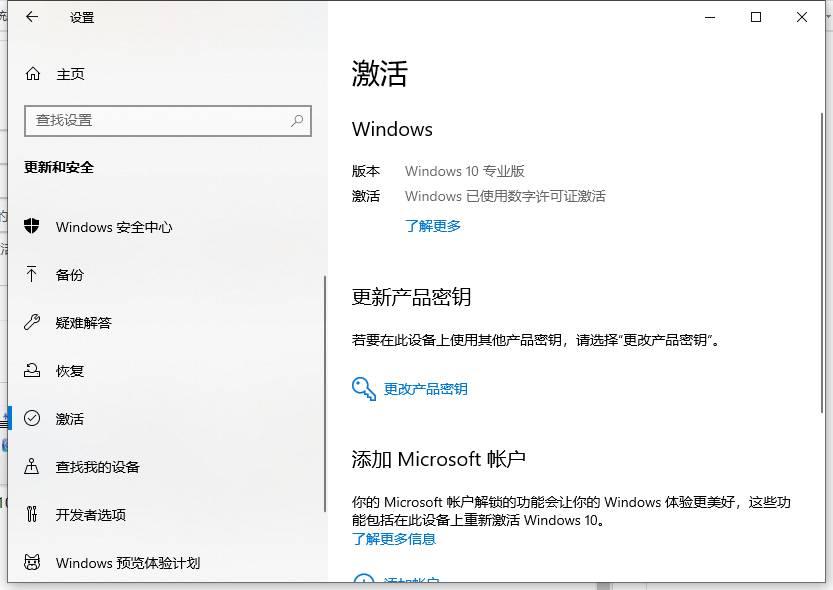The width and height of the screenshot is (833, 590).
Task: Click the key icon for 更改产品密钥
Action: pos(363,389)
